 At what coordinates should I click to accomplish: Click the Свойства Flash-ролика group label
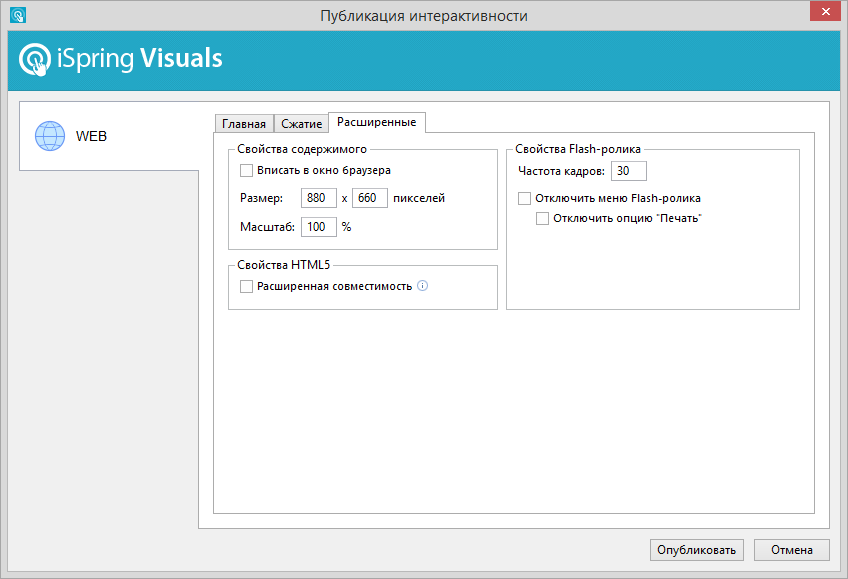pyautogui.click(x=578, y=149)
